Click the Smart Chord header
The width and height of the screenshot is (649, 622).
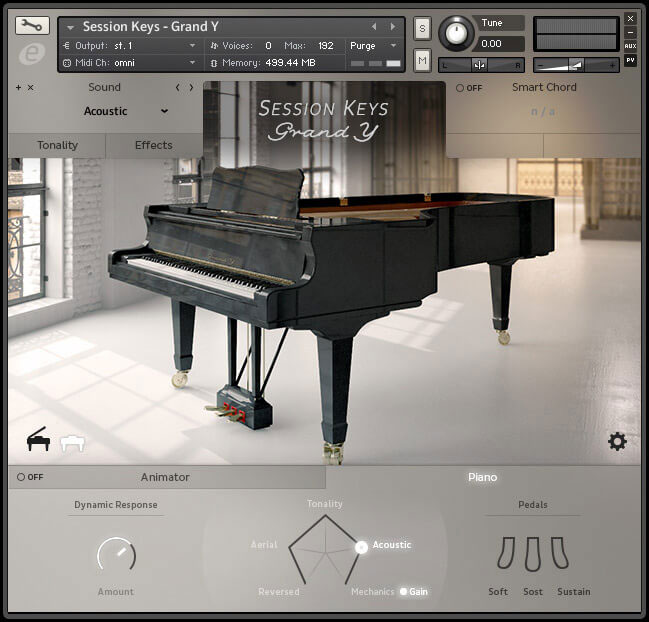click(x=544, y=87)
